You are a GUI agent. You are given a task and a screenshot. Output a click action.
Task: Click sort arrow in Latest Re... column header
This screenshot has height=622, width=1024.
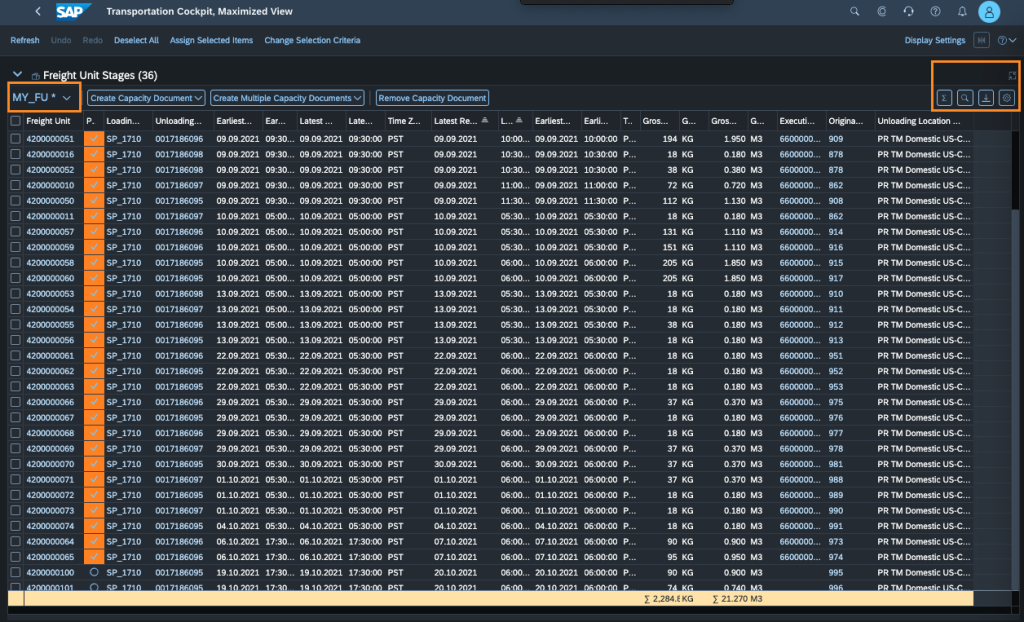(485, 120)
